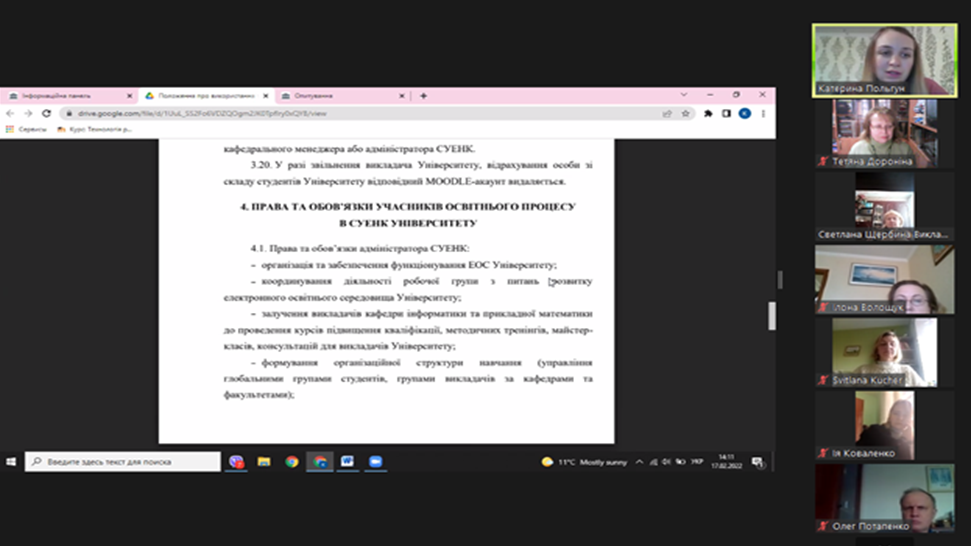
Task: Click the Windows Start button
Action: point(11,462)
